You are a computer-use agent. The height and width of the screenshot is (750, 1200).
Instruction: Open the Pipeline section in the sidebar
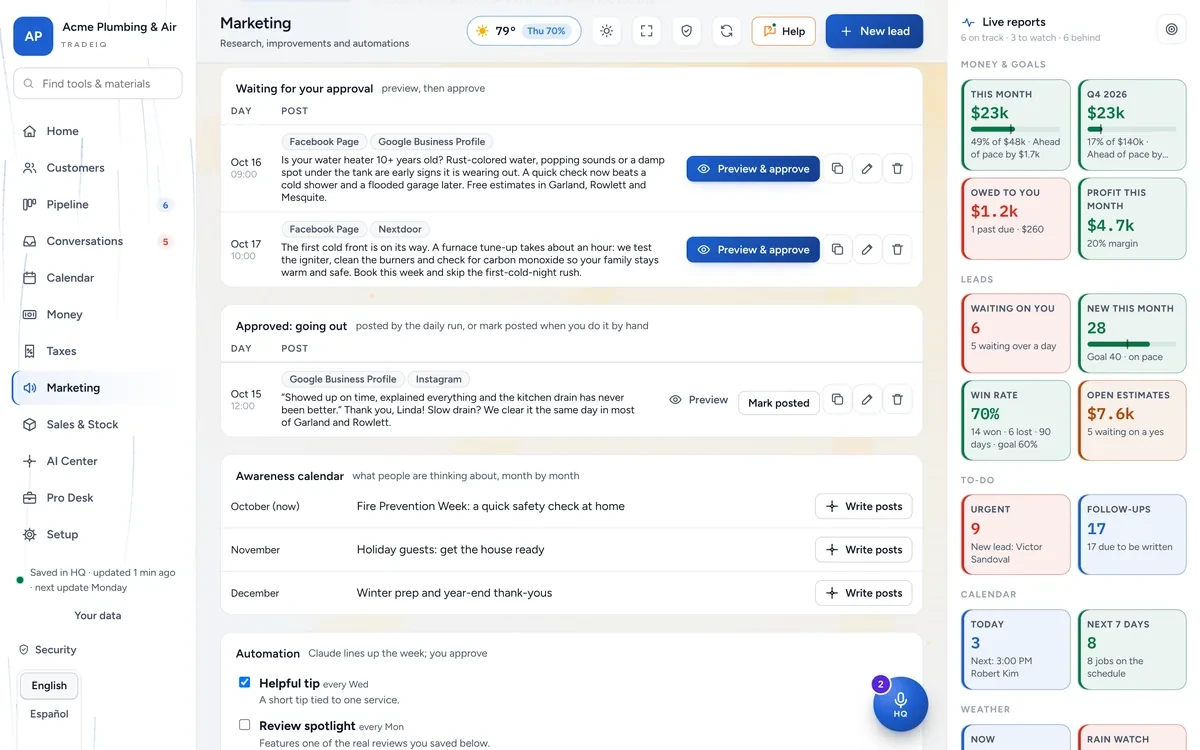click(x=97, y=205)
